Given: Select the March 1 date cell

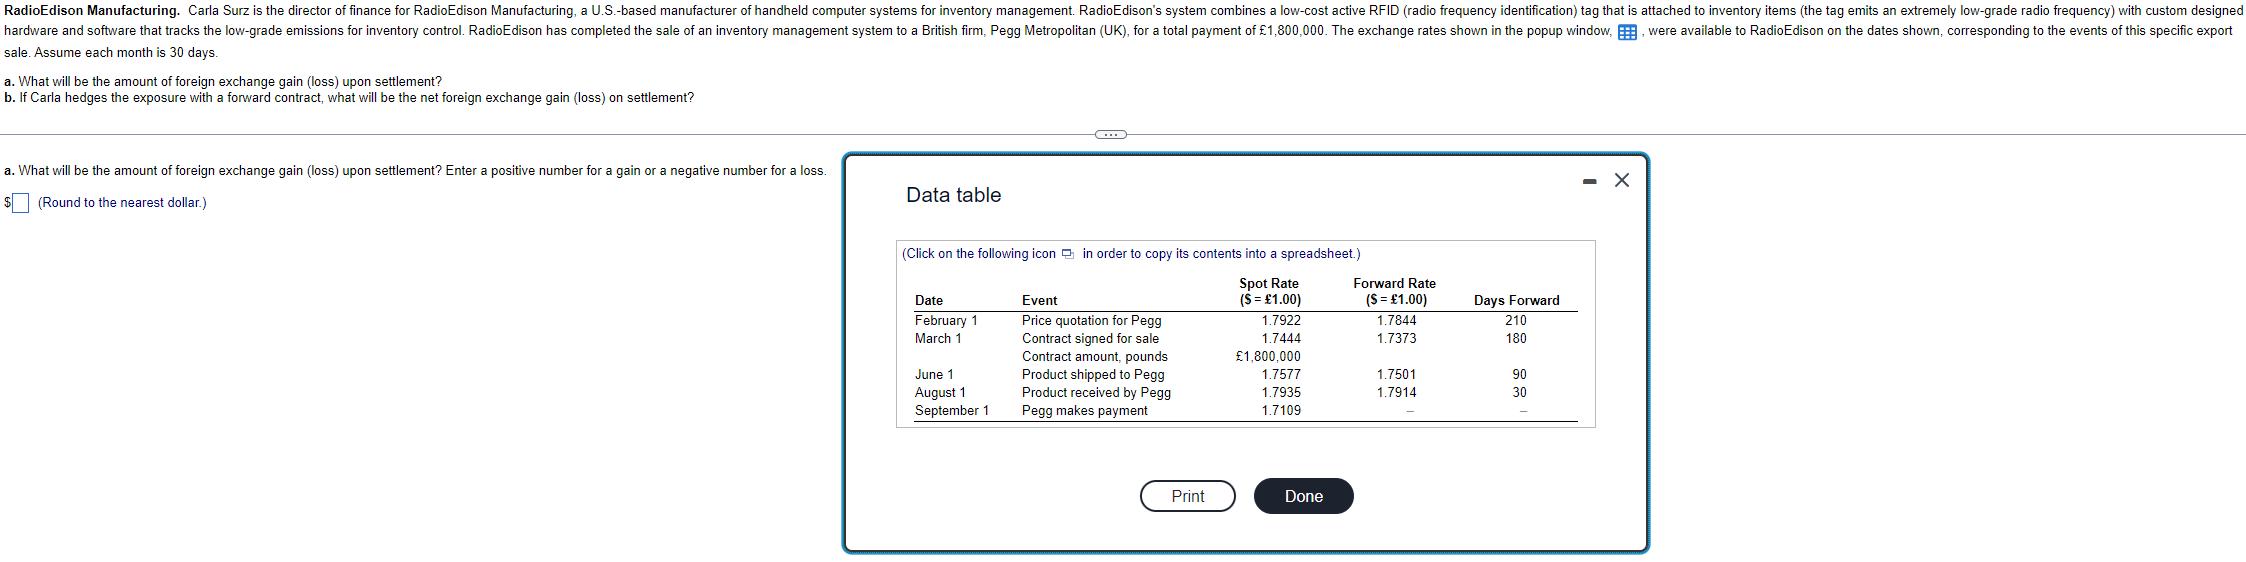Looking at the screenshot, I should pos(938,339).
